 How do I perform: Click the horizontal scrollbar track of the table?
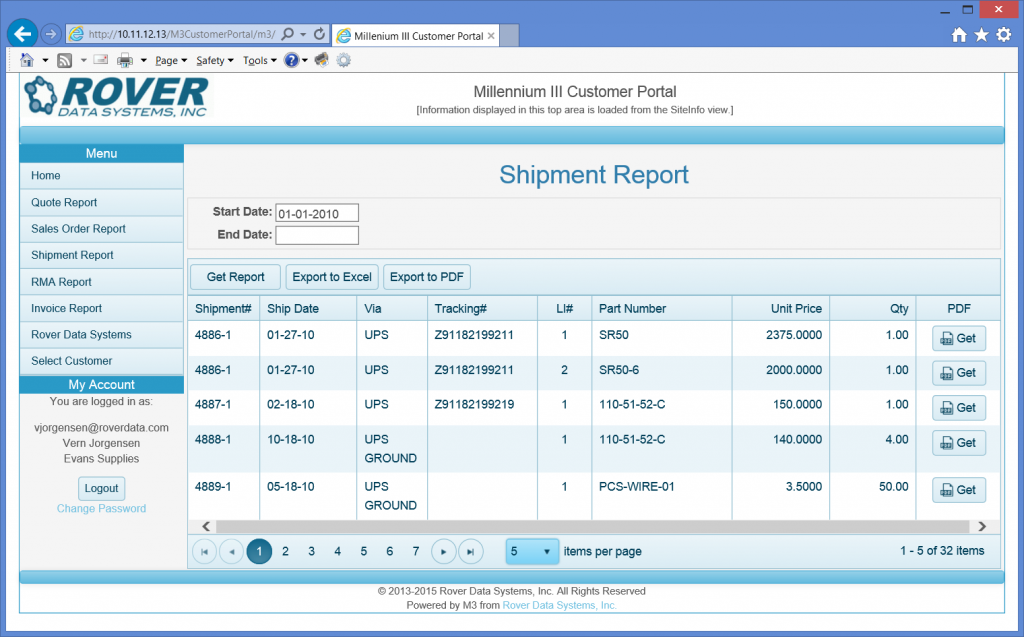coord(592,526)
